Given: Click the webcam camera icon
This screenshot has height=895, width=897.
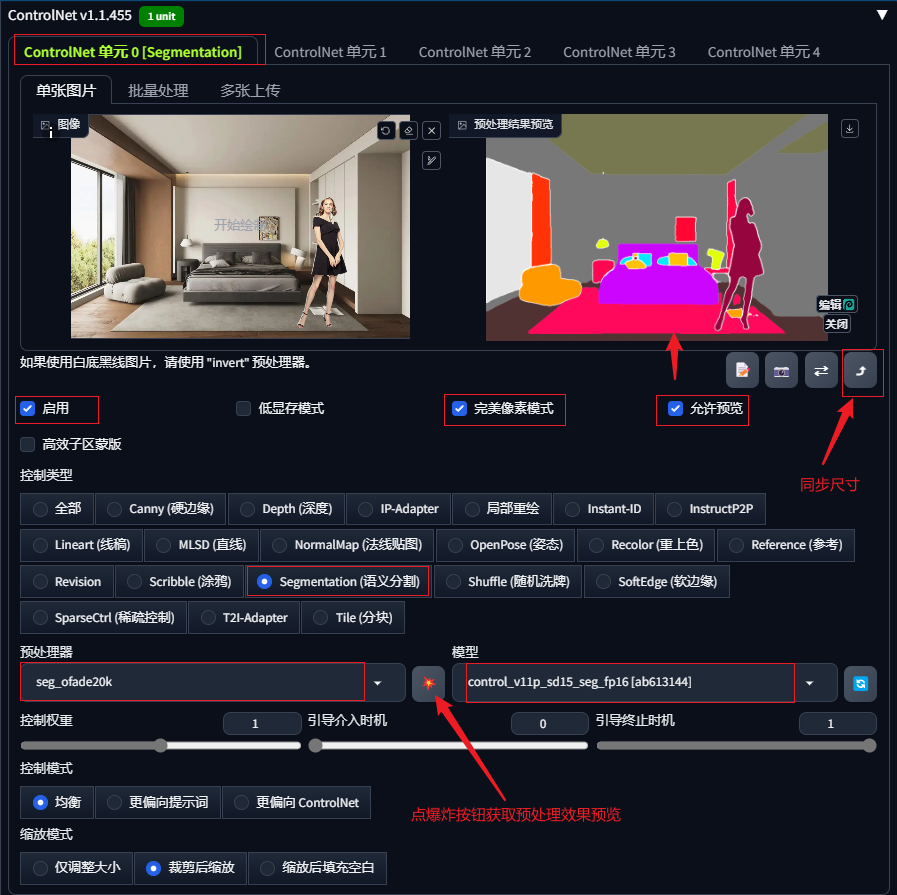Looking at the screenshot, I should (x=781, y=370).
